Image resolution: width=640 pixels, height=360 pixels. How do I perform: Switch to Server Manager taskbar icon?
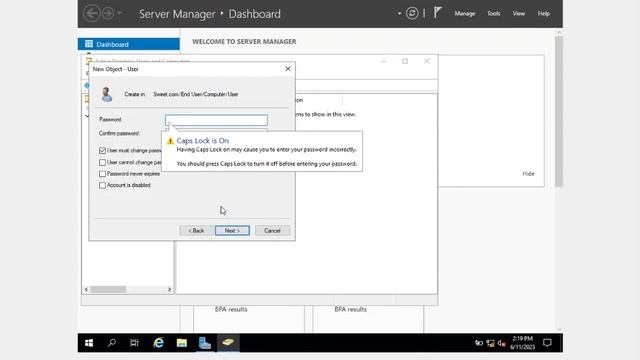205,343
